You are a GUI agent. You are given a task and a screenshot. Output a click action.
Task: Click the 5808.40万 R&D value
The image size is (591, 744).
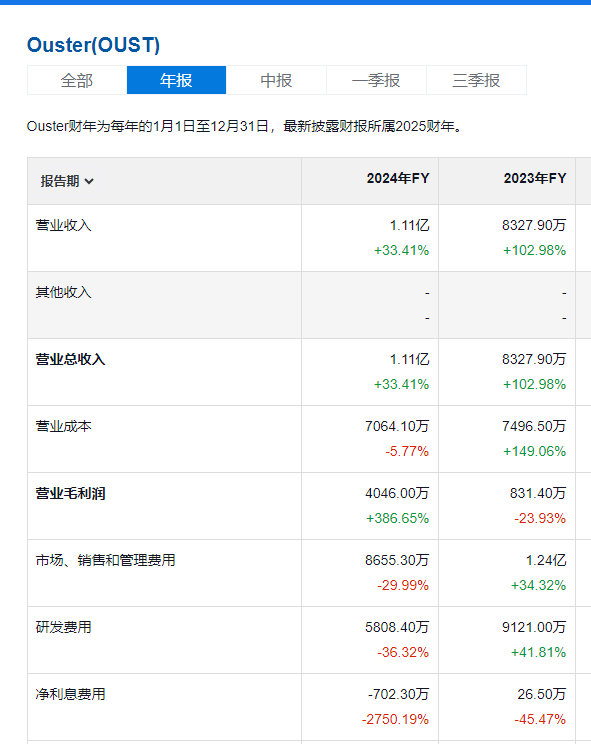(397, 627)
